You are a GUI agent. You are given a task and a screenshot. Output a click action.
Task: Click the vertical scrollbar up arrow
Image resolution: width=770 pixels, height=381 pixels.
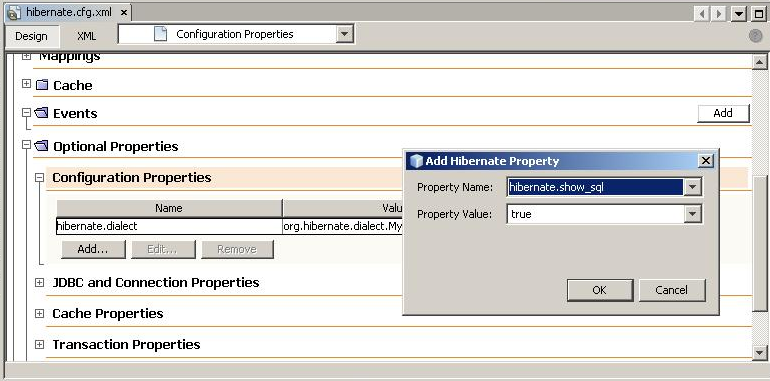tap(760, 62)
